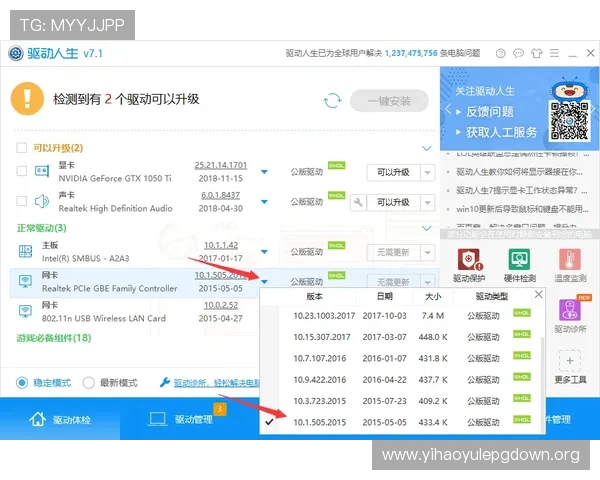Click the refresh rescan icon
The width and height of the screenshot is (600, 480).
(x=332, y=101)
